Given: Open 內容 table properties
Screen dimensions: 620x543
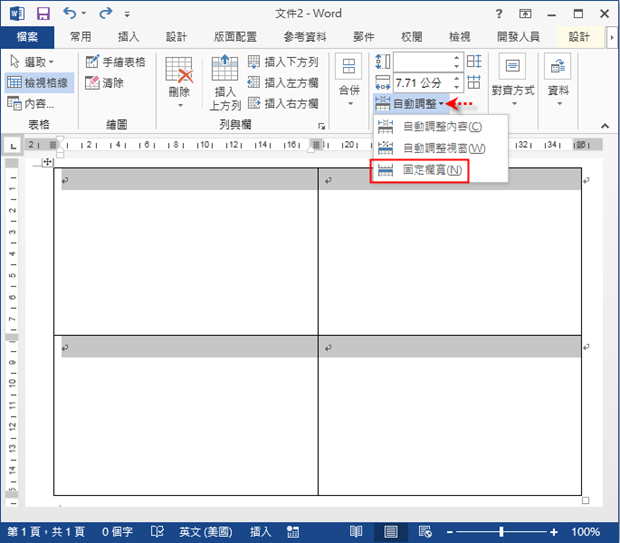Looking at the screenshot, I should coord(31,104).
